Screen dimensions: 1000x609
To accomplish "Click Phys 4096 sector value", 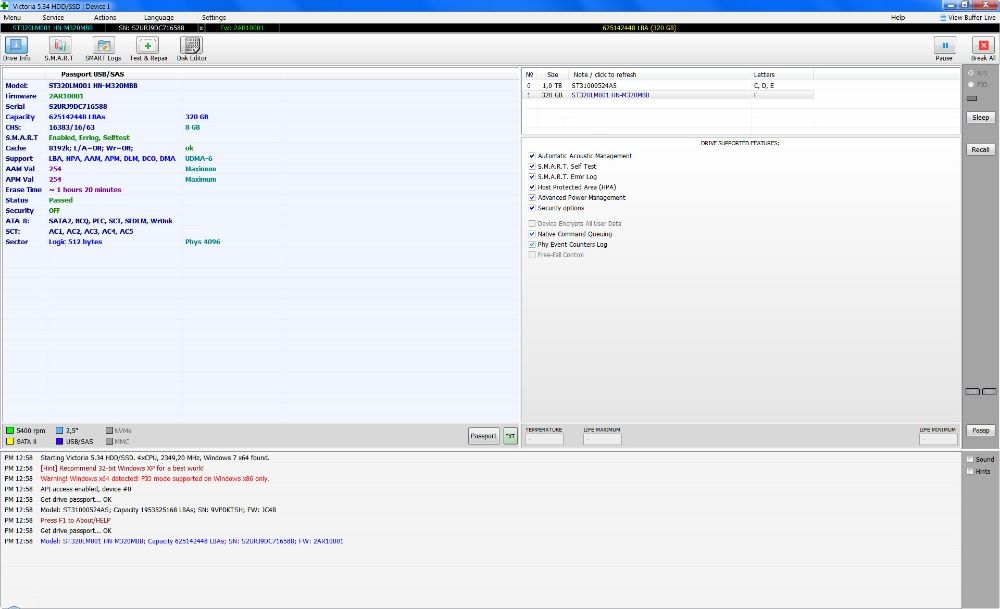I will [x=203, y=242].
